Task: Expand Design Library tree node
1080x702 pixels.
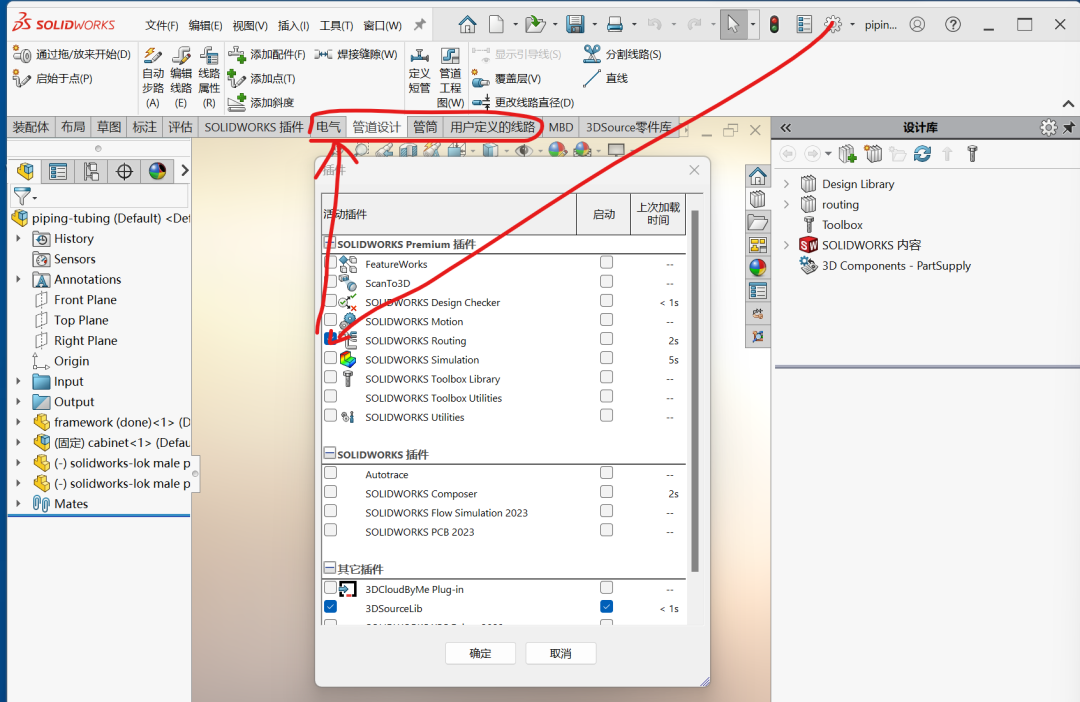Action: [787, 184]
